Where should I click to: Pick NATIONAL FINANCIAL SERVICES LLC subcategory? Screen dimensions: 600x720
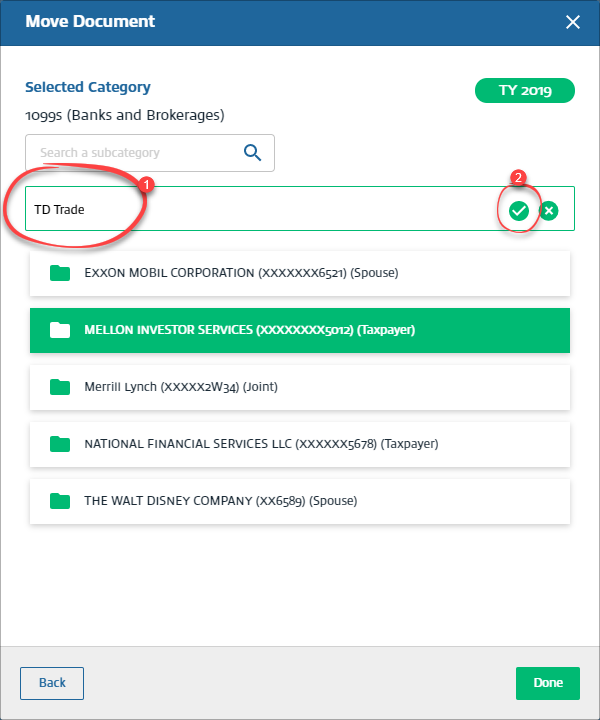tap(261, 444)
